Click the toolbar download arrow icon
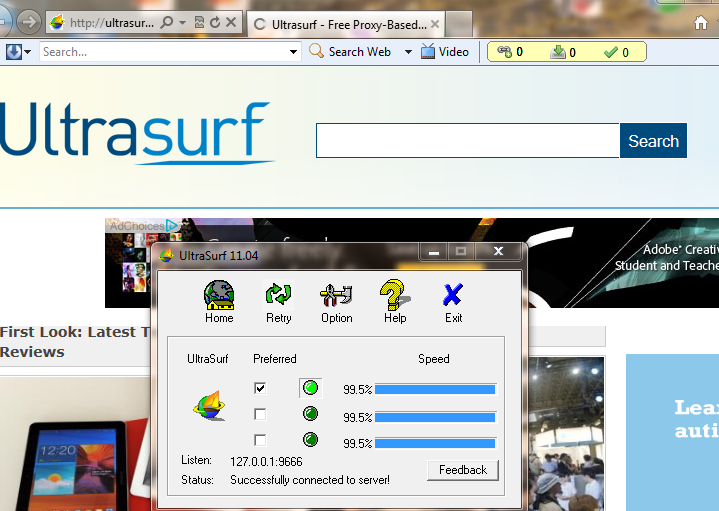This screenshot has height=511, width=719. (x=14, y=52)
